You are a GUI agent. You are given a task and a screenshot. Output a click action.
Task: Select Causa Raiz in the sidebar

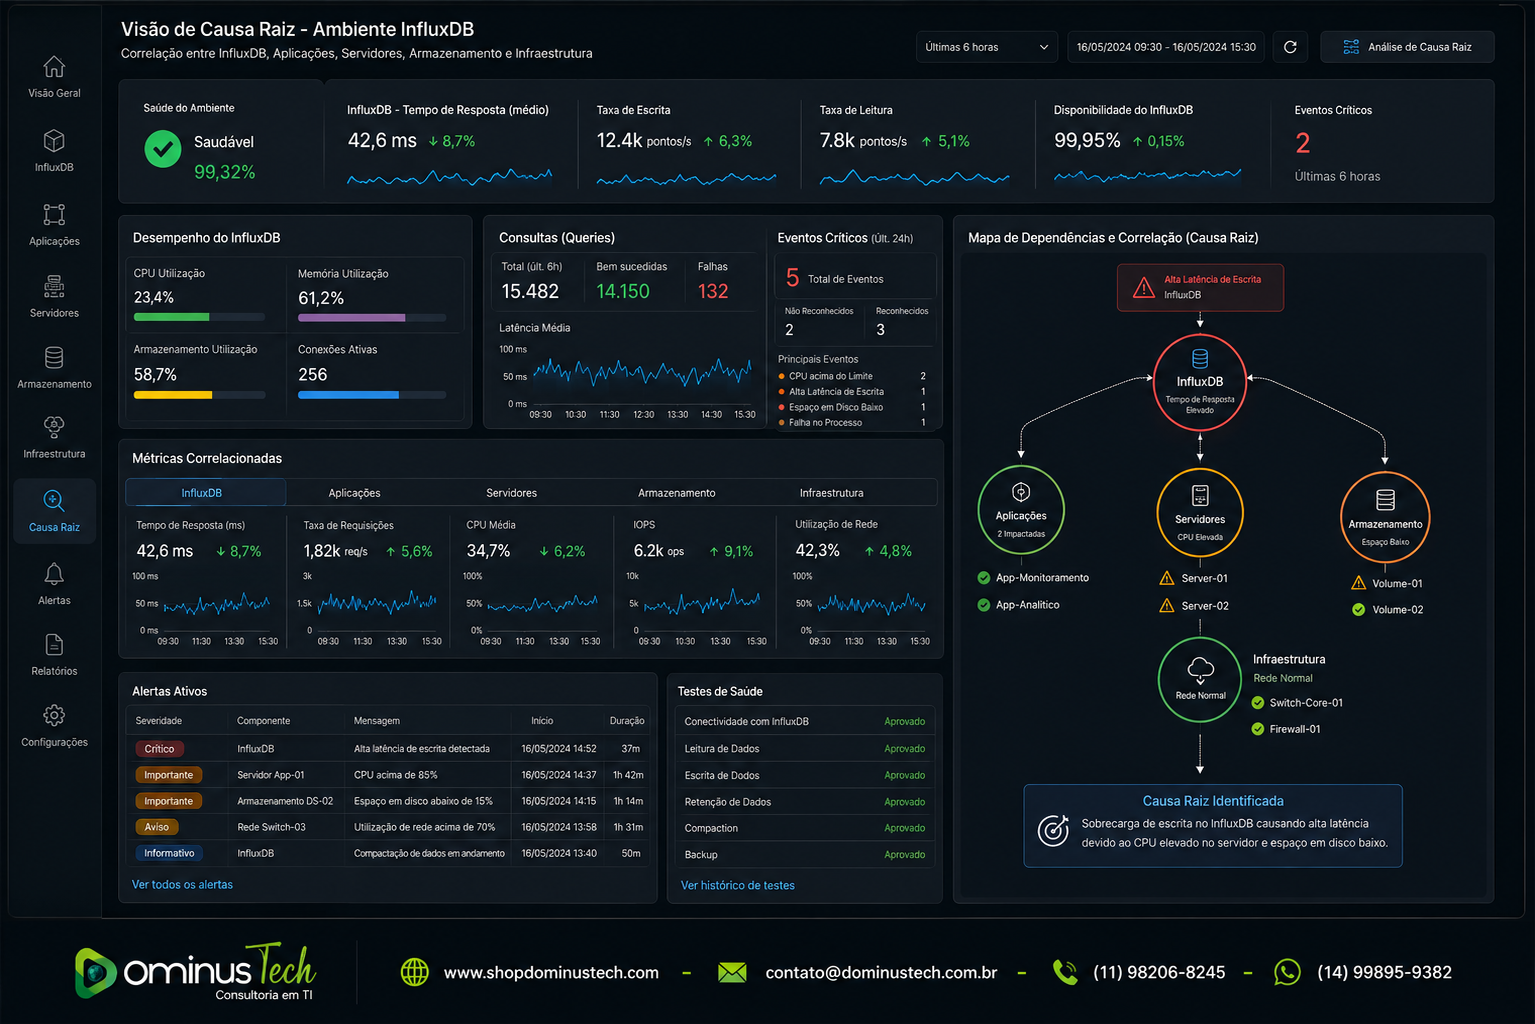click(x=54, y=511)
